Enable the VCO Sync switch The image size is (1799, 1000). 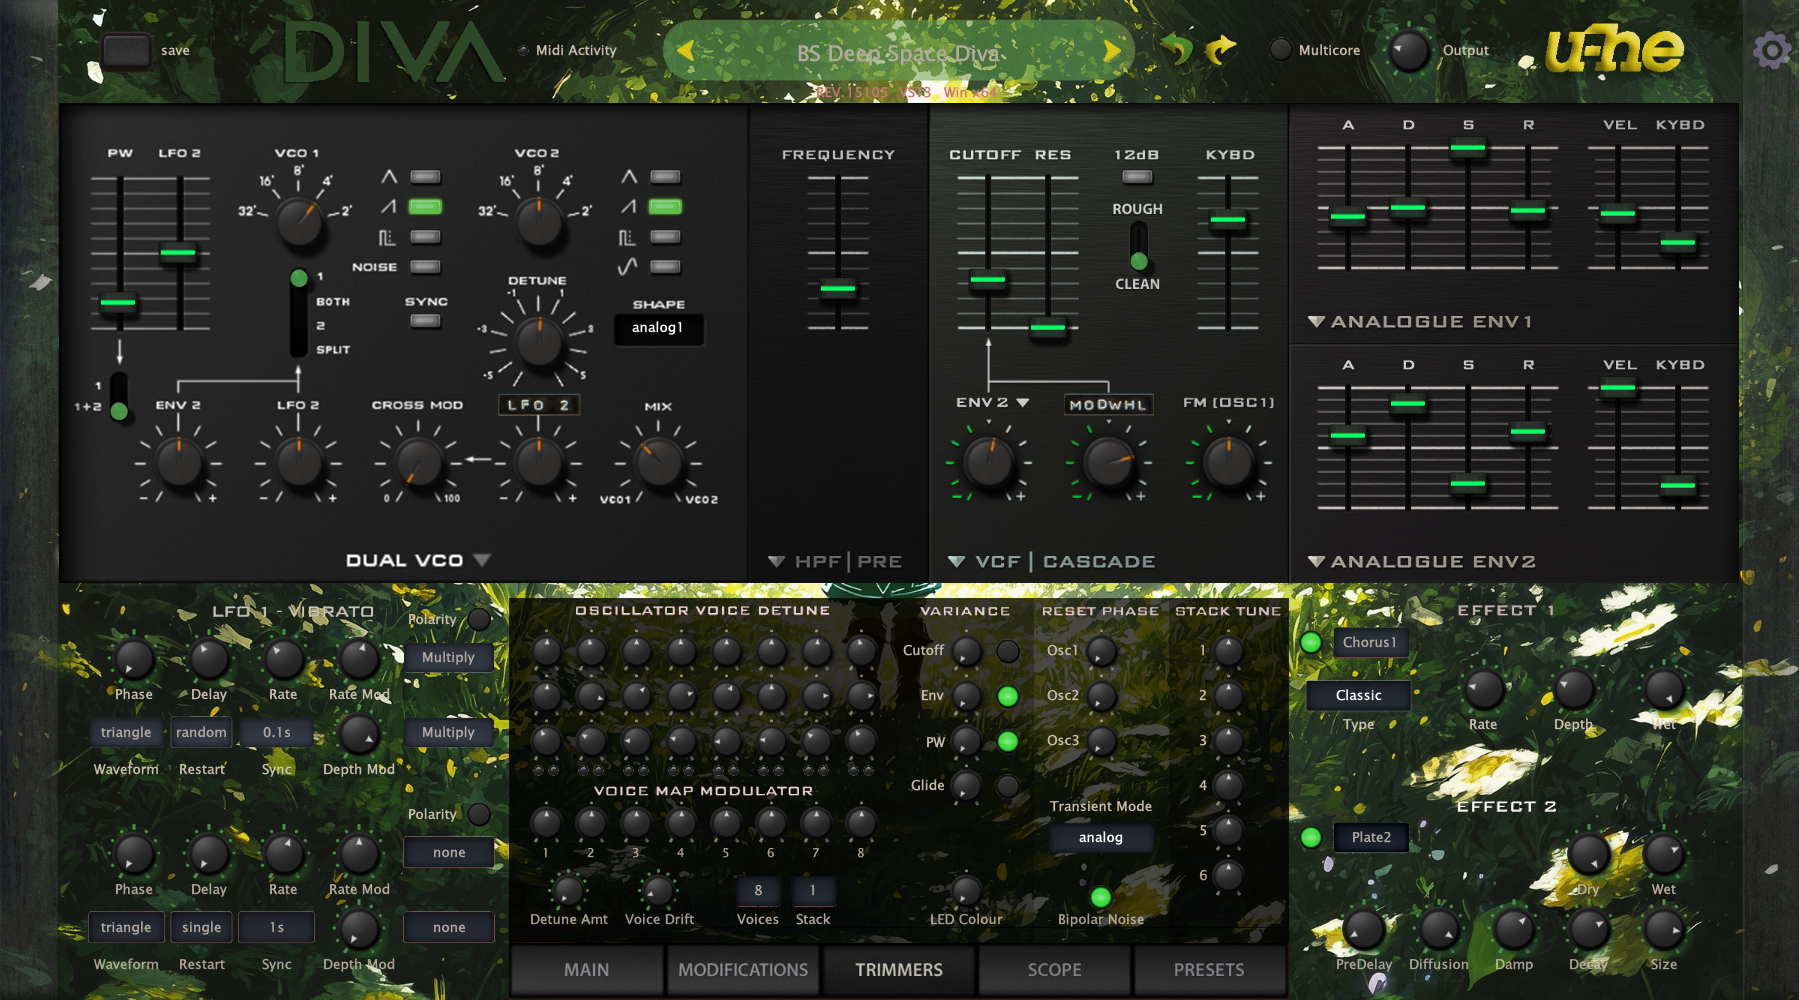(x=425, y=321)
